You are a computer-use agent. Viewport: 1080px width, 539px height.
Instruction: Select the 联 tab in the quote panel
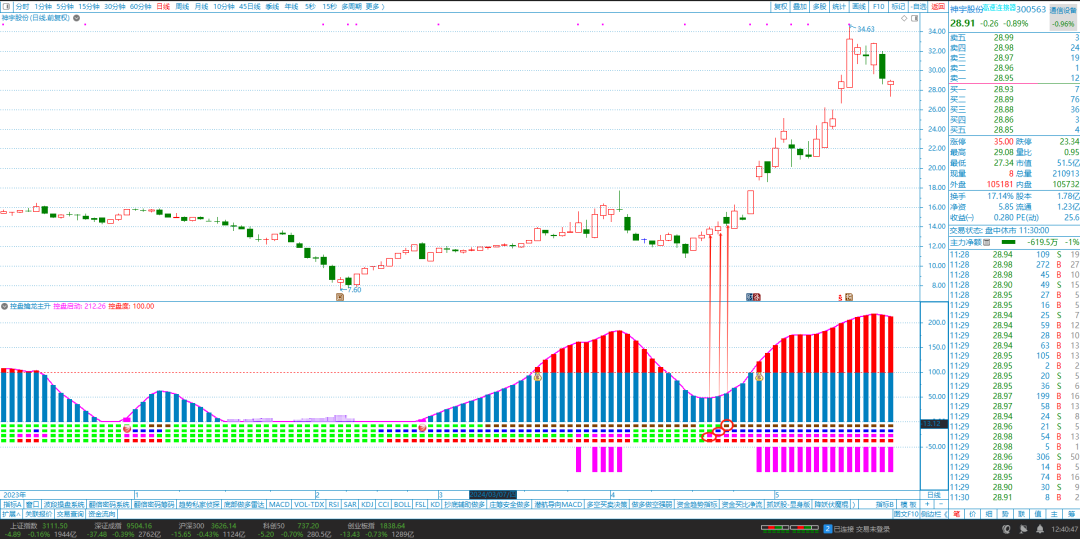coord(1023,514)
